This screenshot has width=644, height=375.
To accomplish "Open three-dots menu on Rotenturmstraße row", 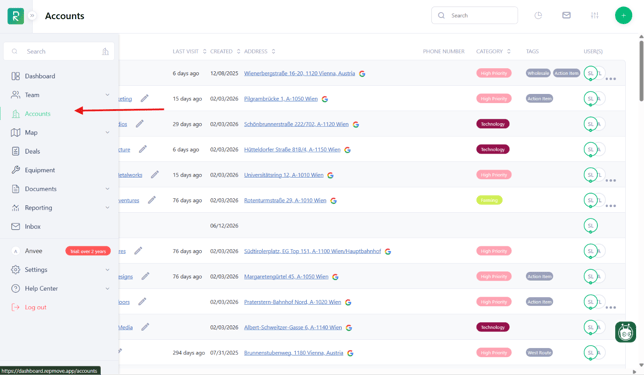I will [611, 206].
